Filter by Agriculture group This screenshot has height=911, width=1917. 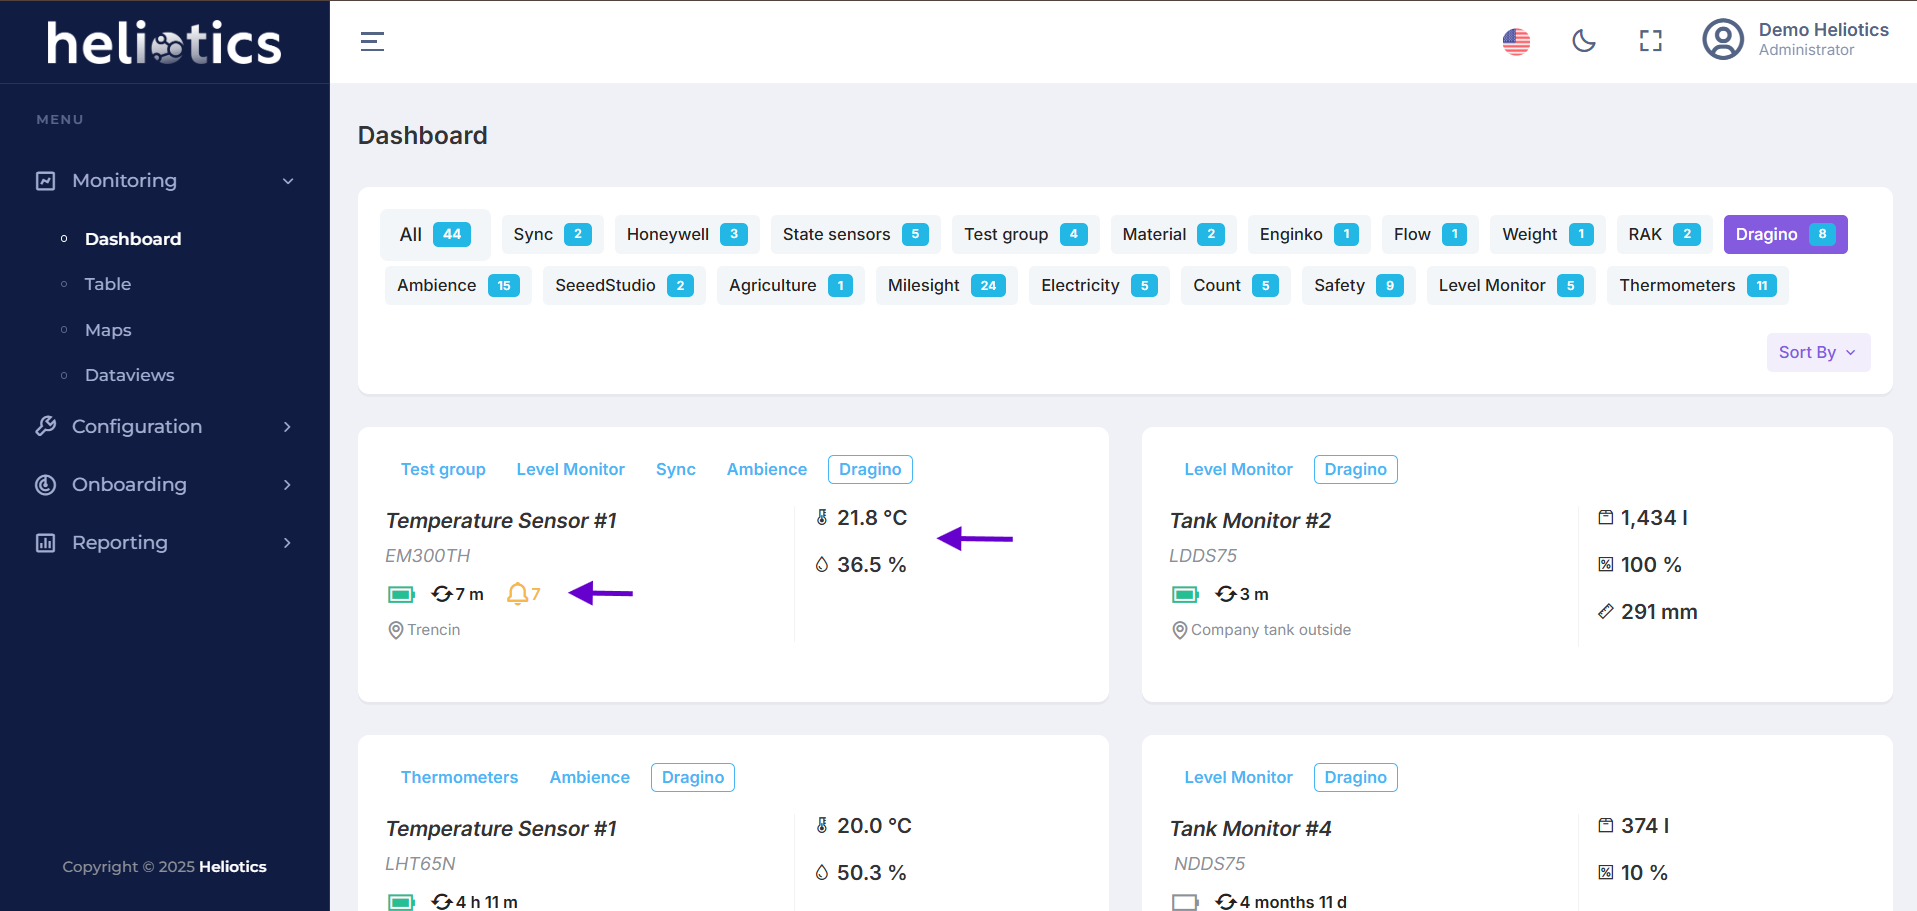(790, 285)
